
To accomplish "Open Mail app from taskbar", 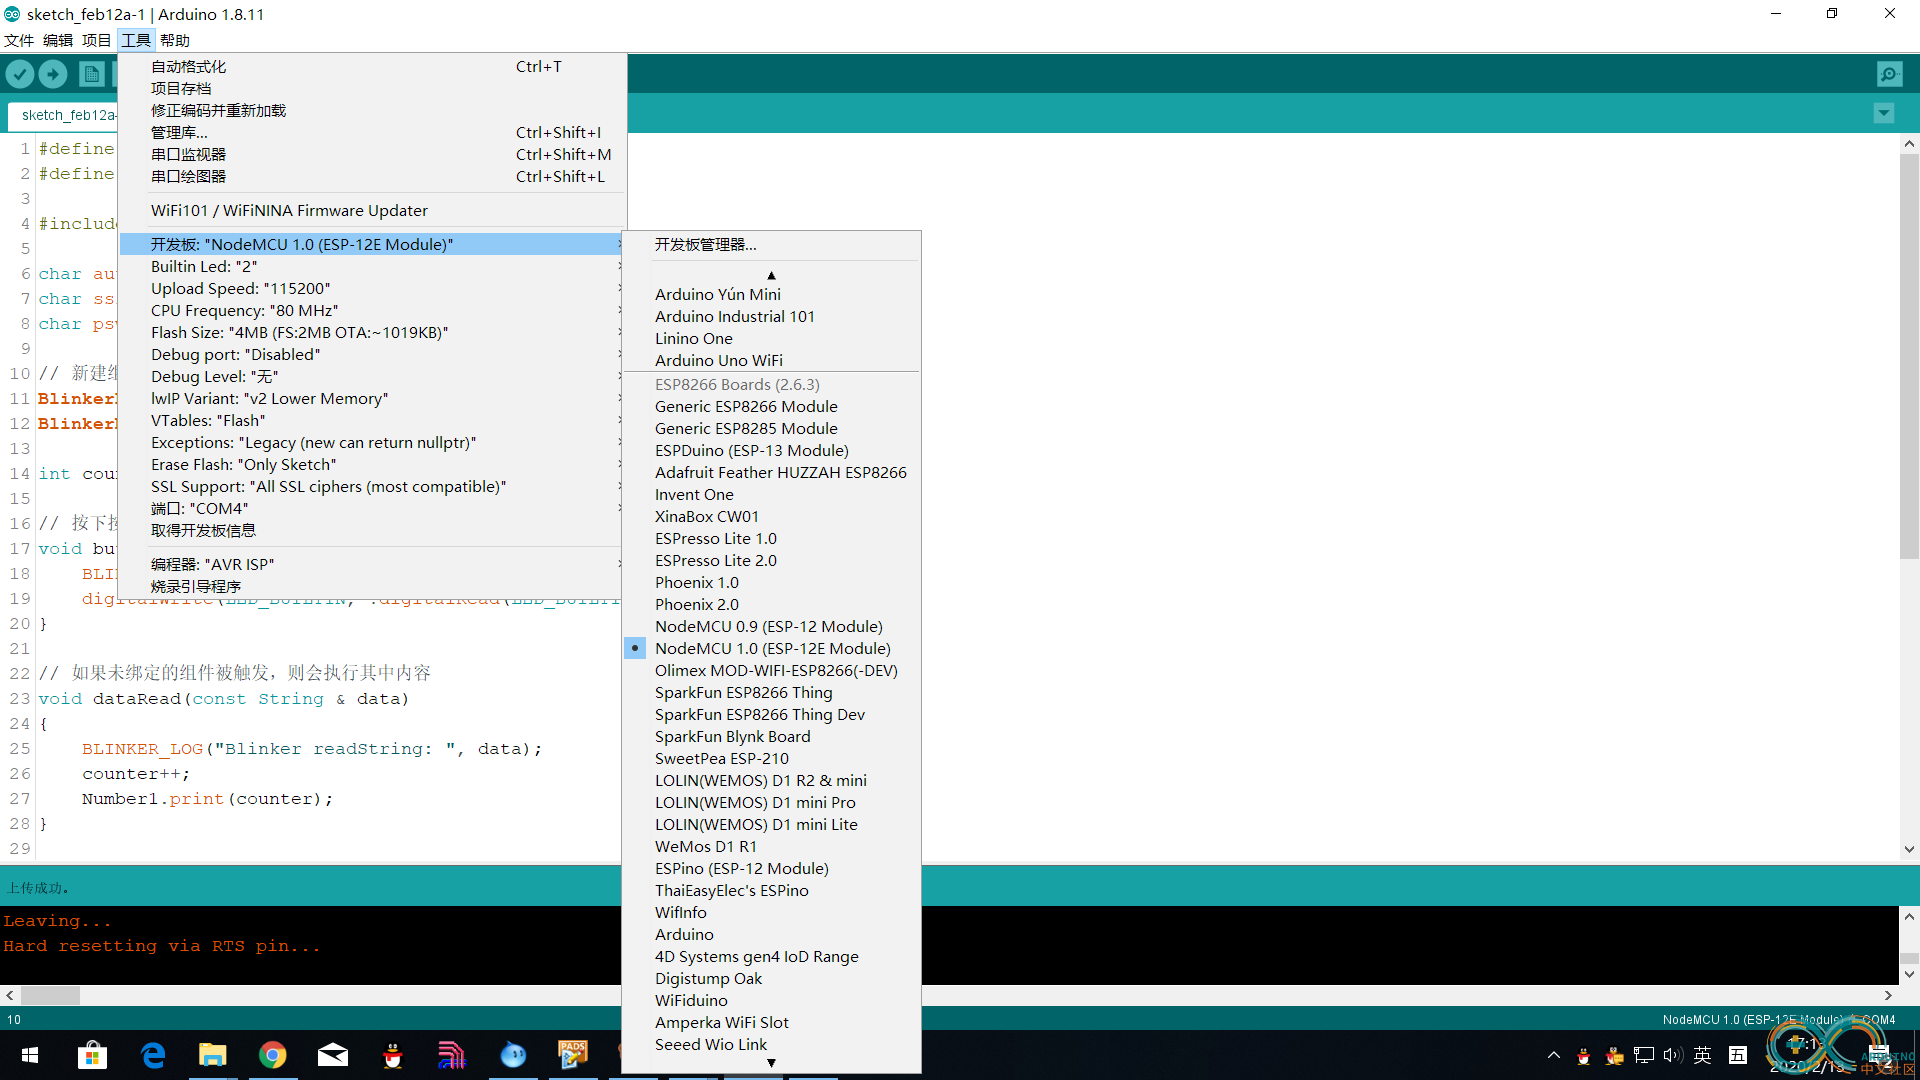I will point(332,1055).
